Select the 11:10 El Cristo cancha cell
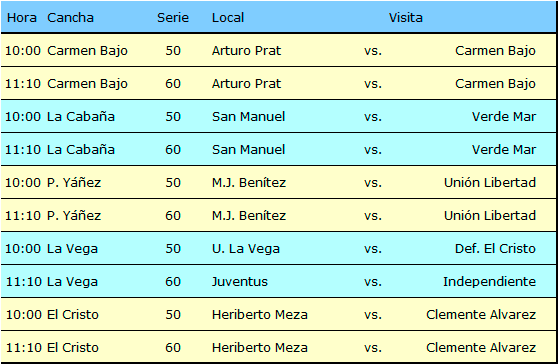558x364 pixels. (73, 348)
